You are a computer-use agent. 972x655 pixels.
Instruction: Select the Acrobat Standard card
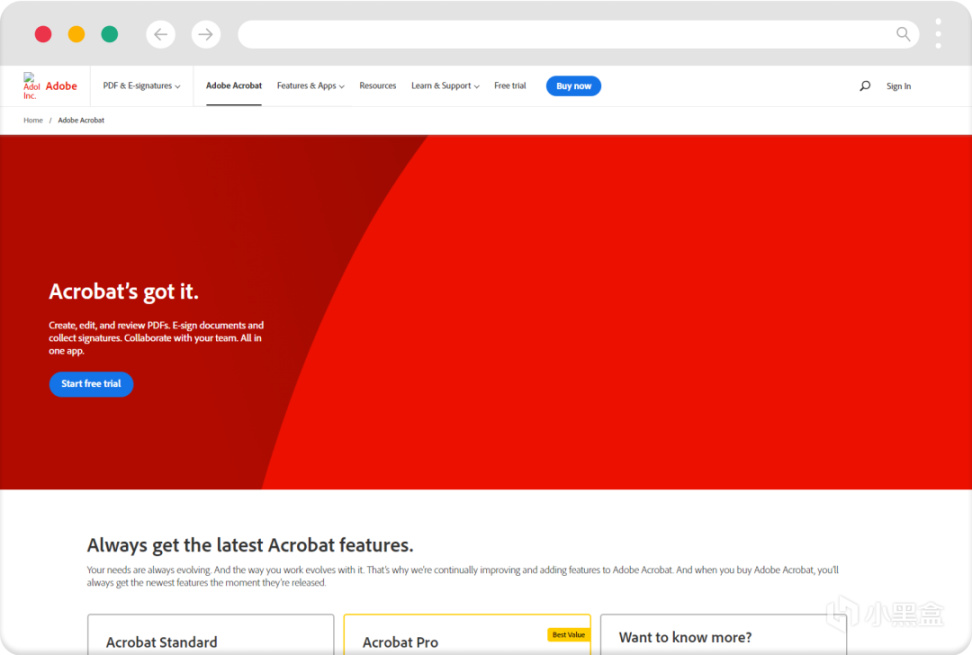pos(211,635)
